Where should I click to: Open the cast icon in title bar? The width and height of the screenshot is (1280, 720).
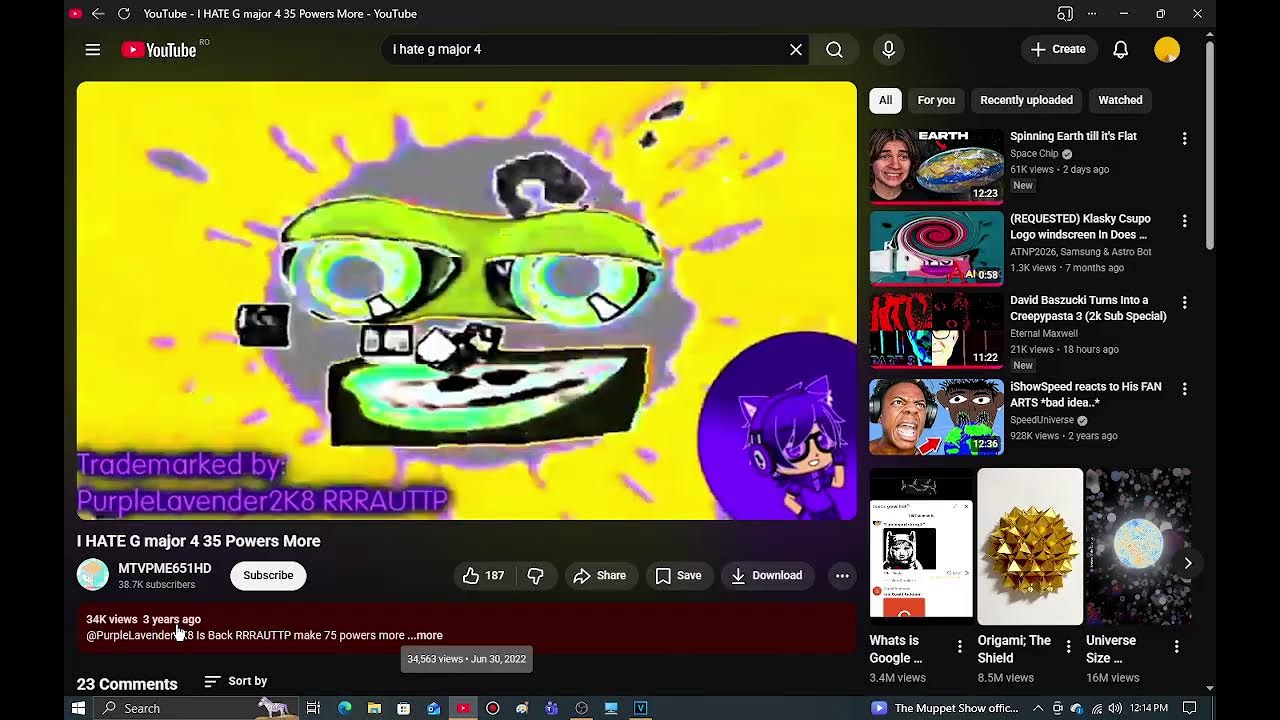click(x=1065, y=14)
